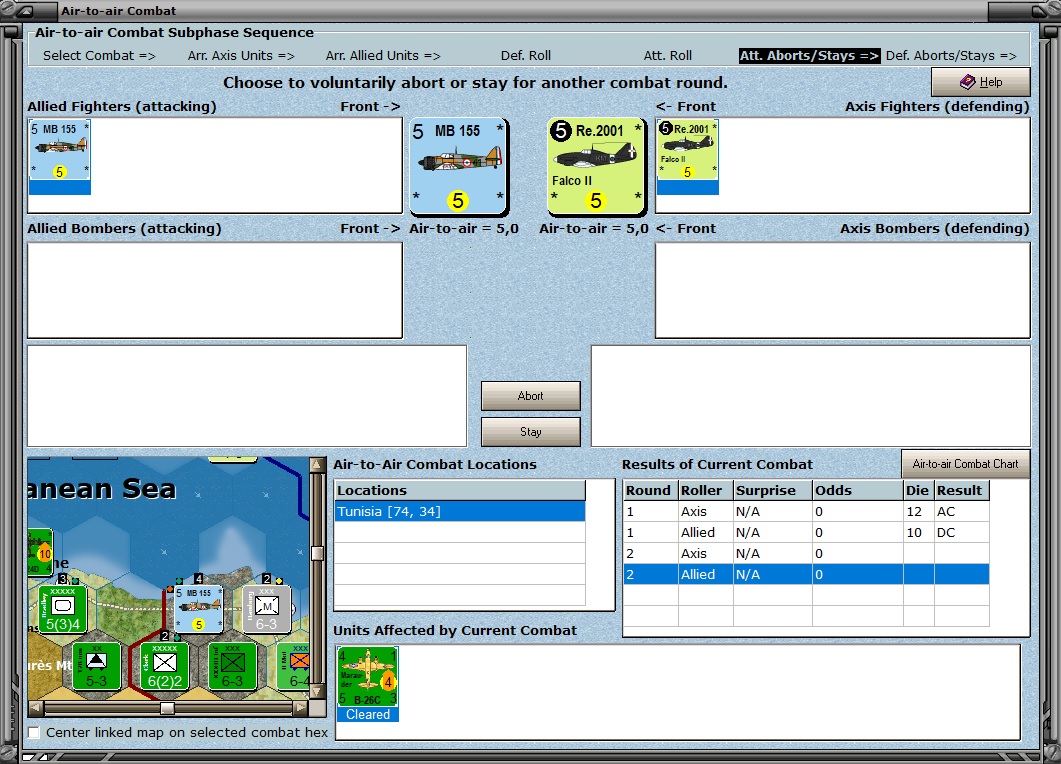The height and width of the screenshot is (764, 1061).
Task: Select the small Re.2001 counter in Axis Fighters list
Action: tap(687, 157)
